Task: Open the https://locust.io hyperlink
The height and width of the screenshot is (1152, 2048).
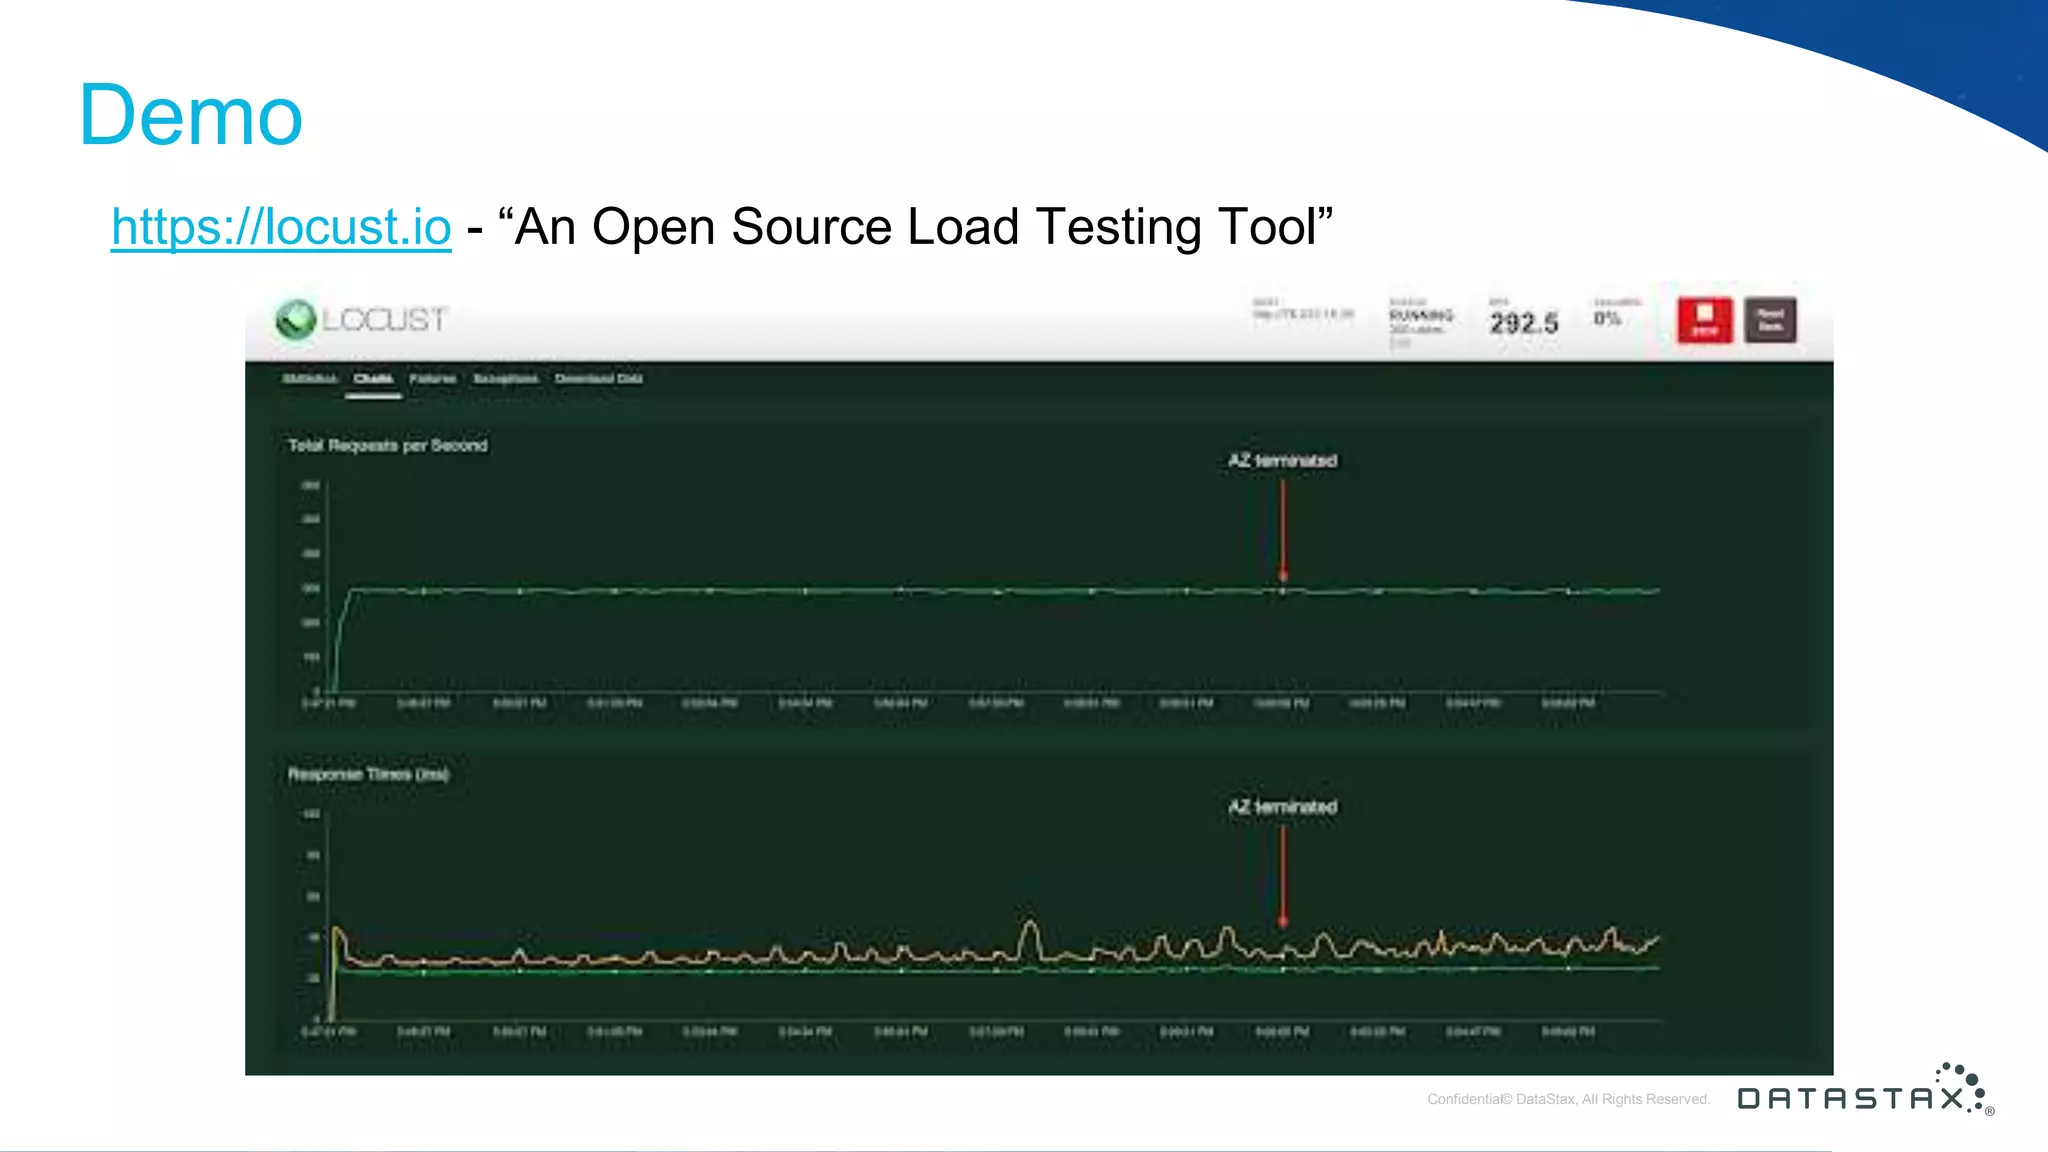Action: 281,227
